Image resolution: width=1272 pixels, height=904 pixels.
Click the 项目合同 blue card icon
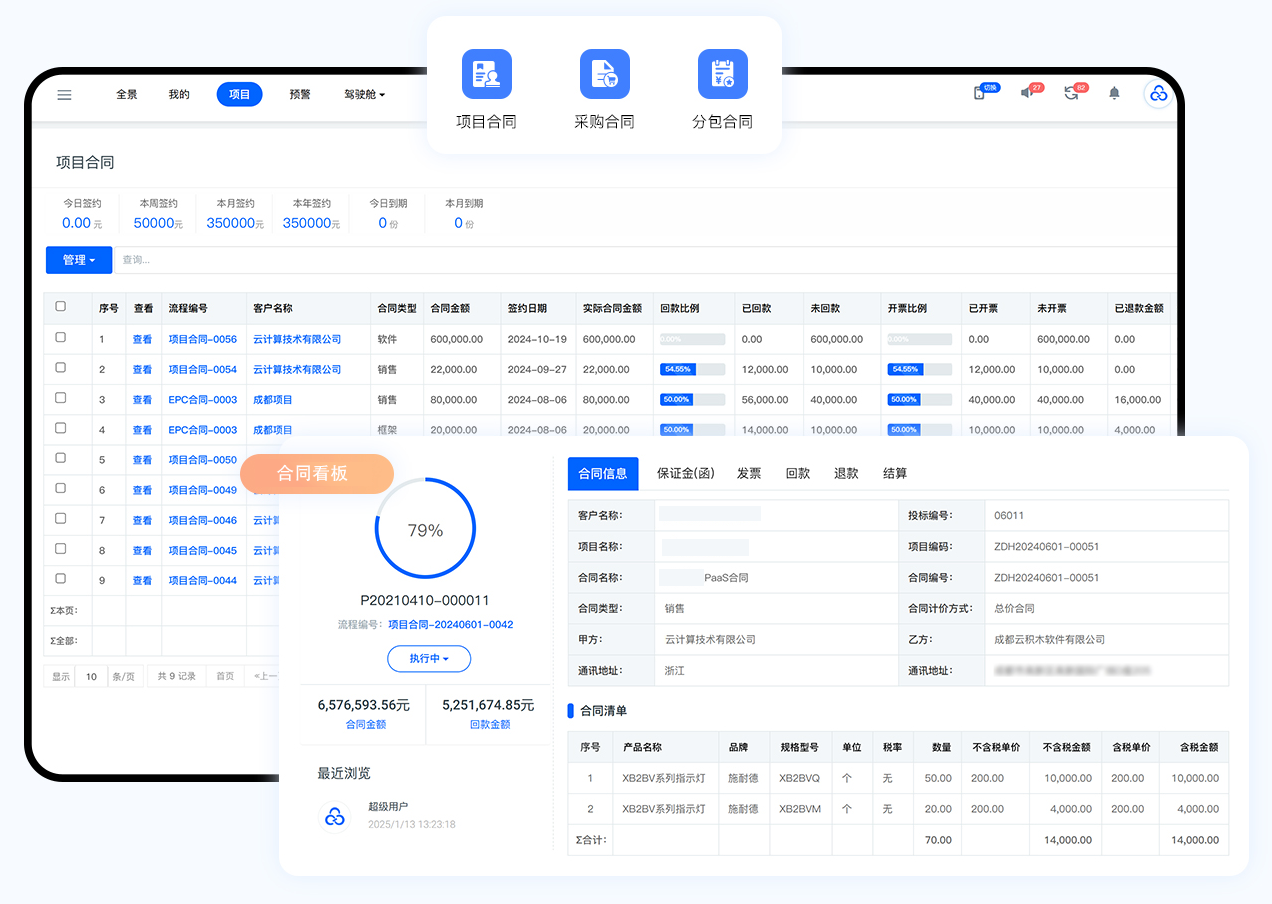[487, 74]
